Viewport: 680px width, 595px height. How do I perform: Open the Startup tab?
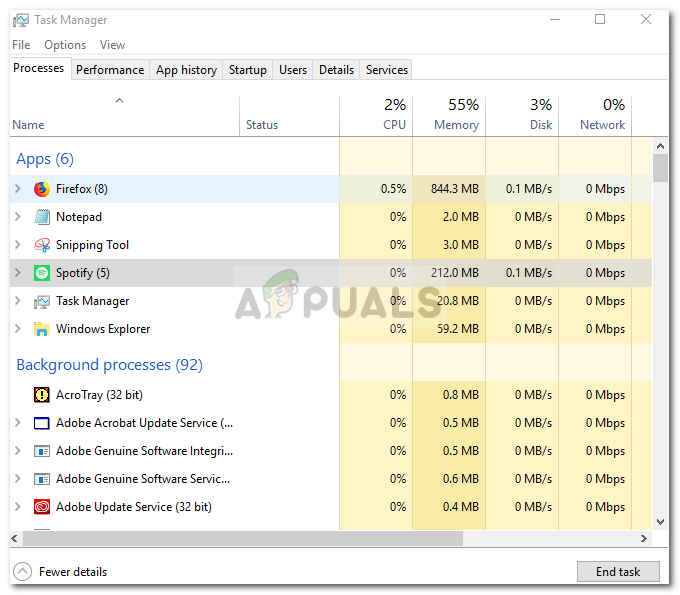[x=247, y=70]
